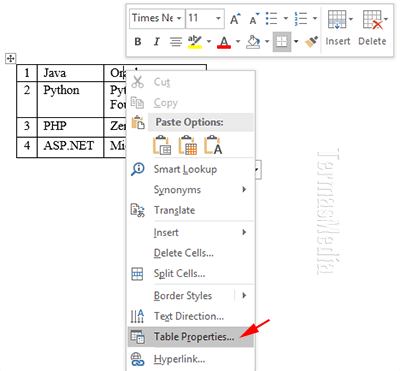Viewport: 400px width, 371px height.
Task: Open the Borders dropdown arrow
Action: click(296, 42)
